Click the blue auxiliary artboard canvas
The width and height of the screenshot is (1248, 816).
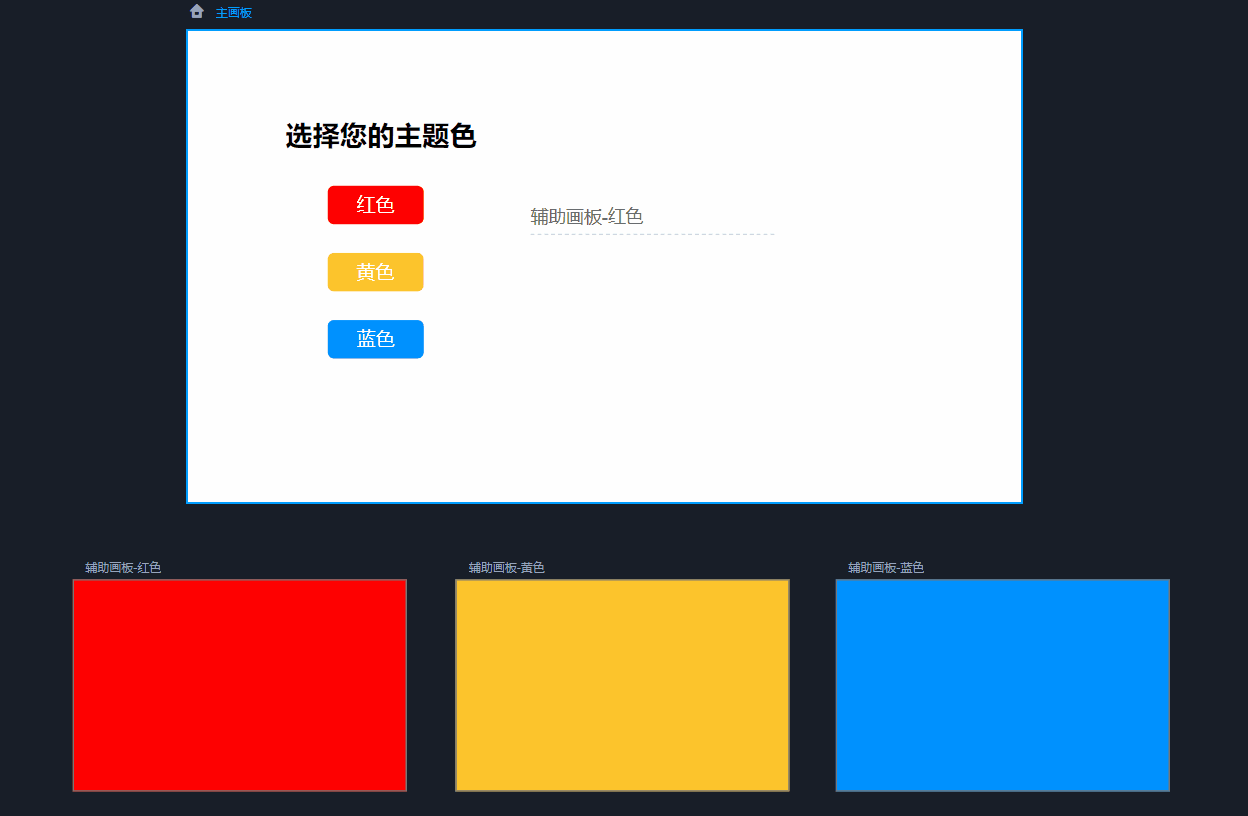coord(1002,685)
